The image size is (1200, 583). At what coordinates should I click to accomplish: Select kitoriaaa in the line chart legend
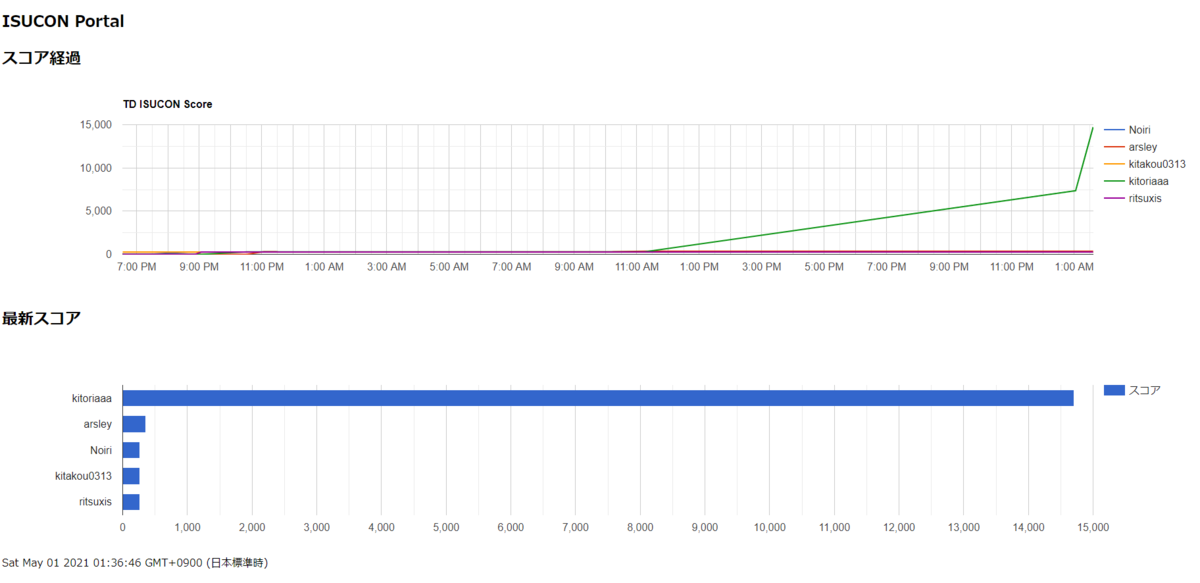[1148, 181]
